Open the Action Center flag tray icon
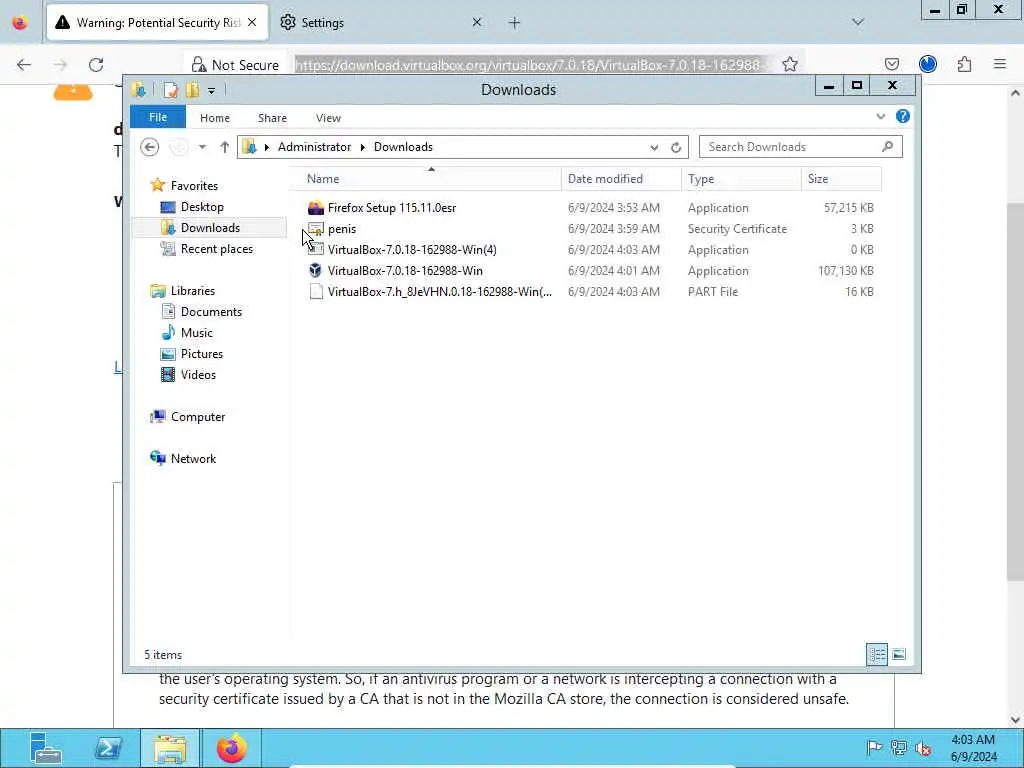Viewport: 1024px width, 768px height. click(874, 748)
